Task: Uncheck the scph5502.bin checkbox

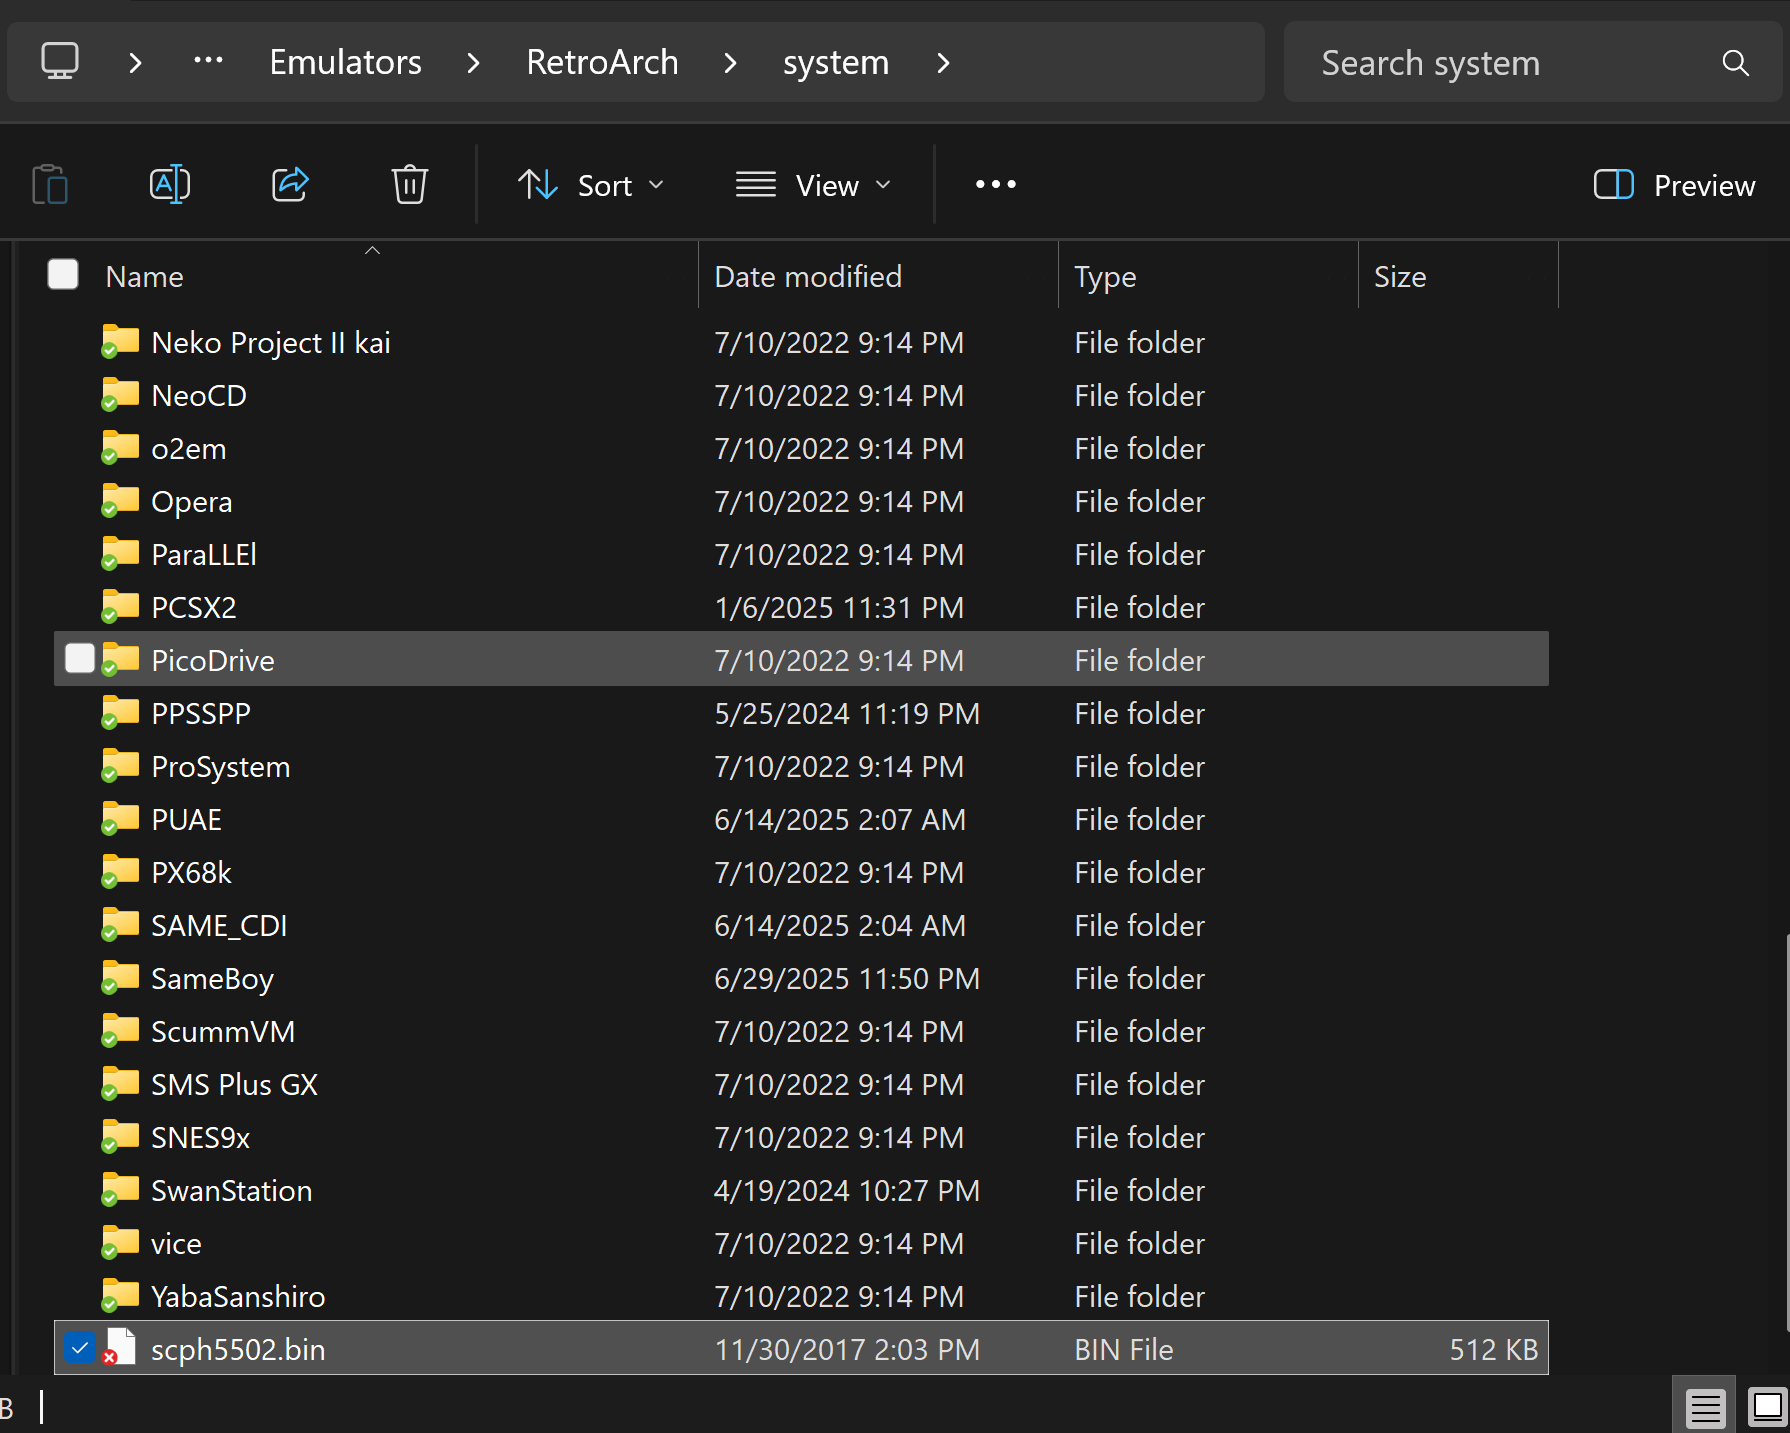Action: point(79,1347)
